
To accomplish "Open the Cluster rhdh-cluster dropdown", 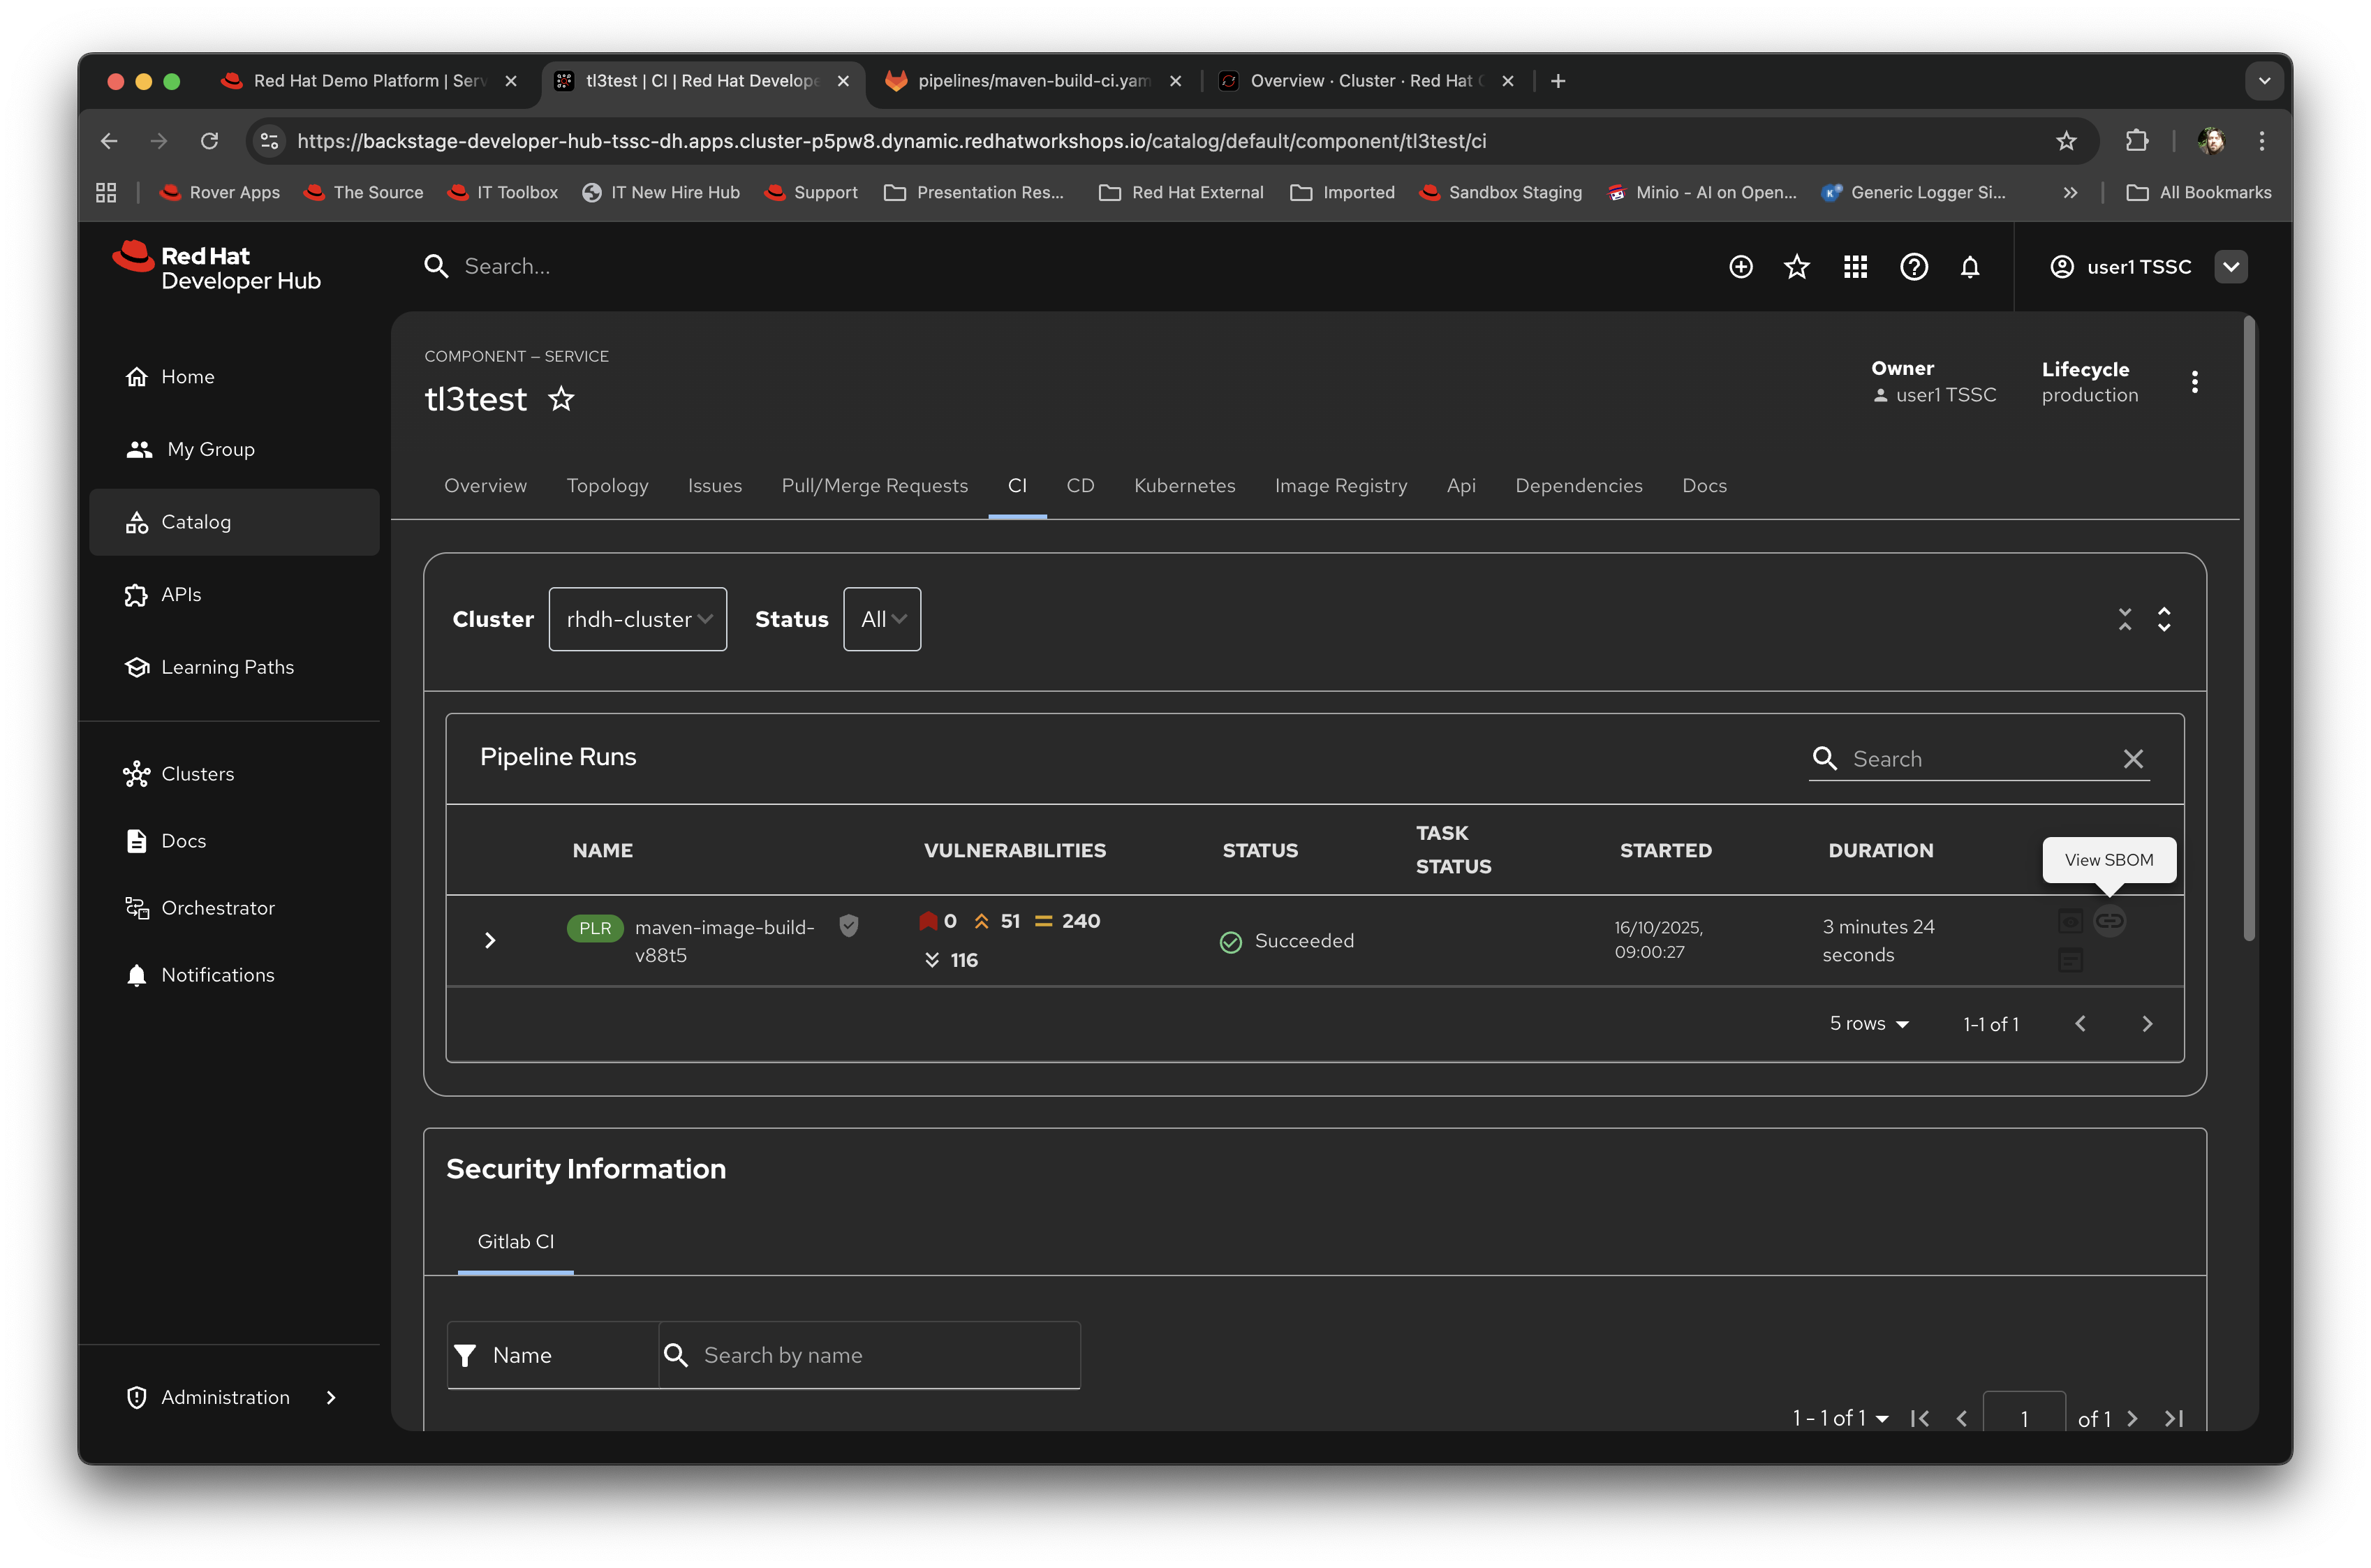I will (637, 619).
